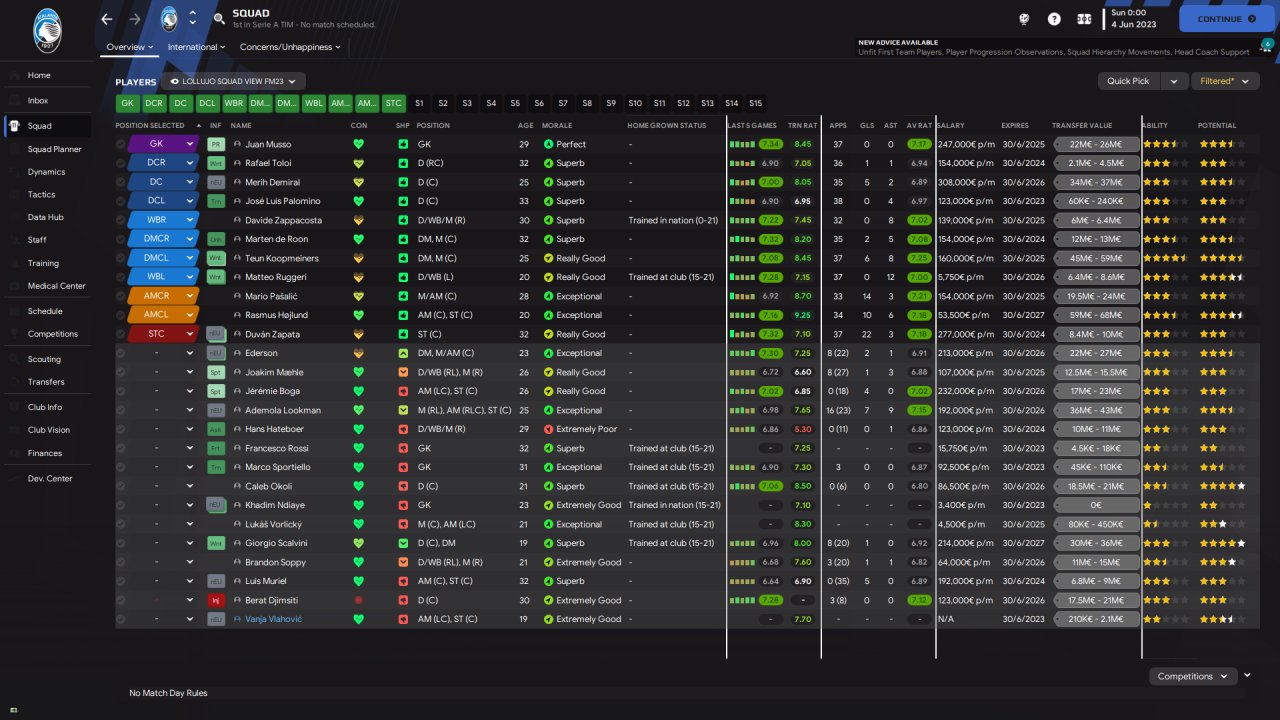Viewport: 1280px width, 720px height.
Task: Click Caleb Okoli's potential star rating
Action: tap(1221, 486)
